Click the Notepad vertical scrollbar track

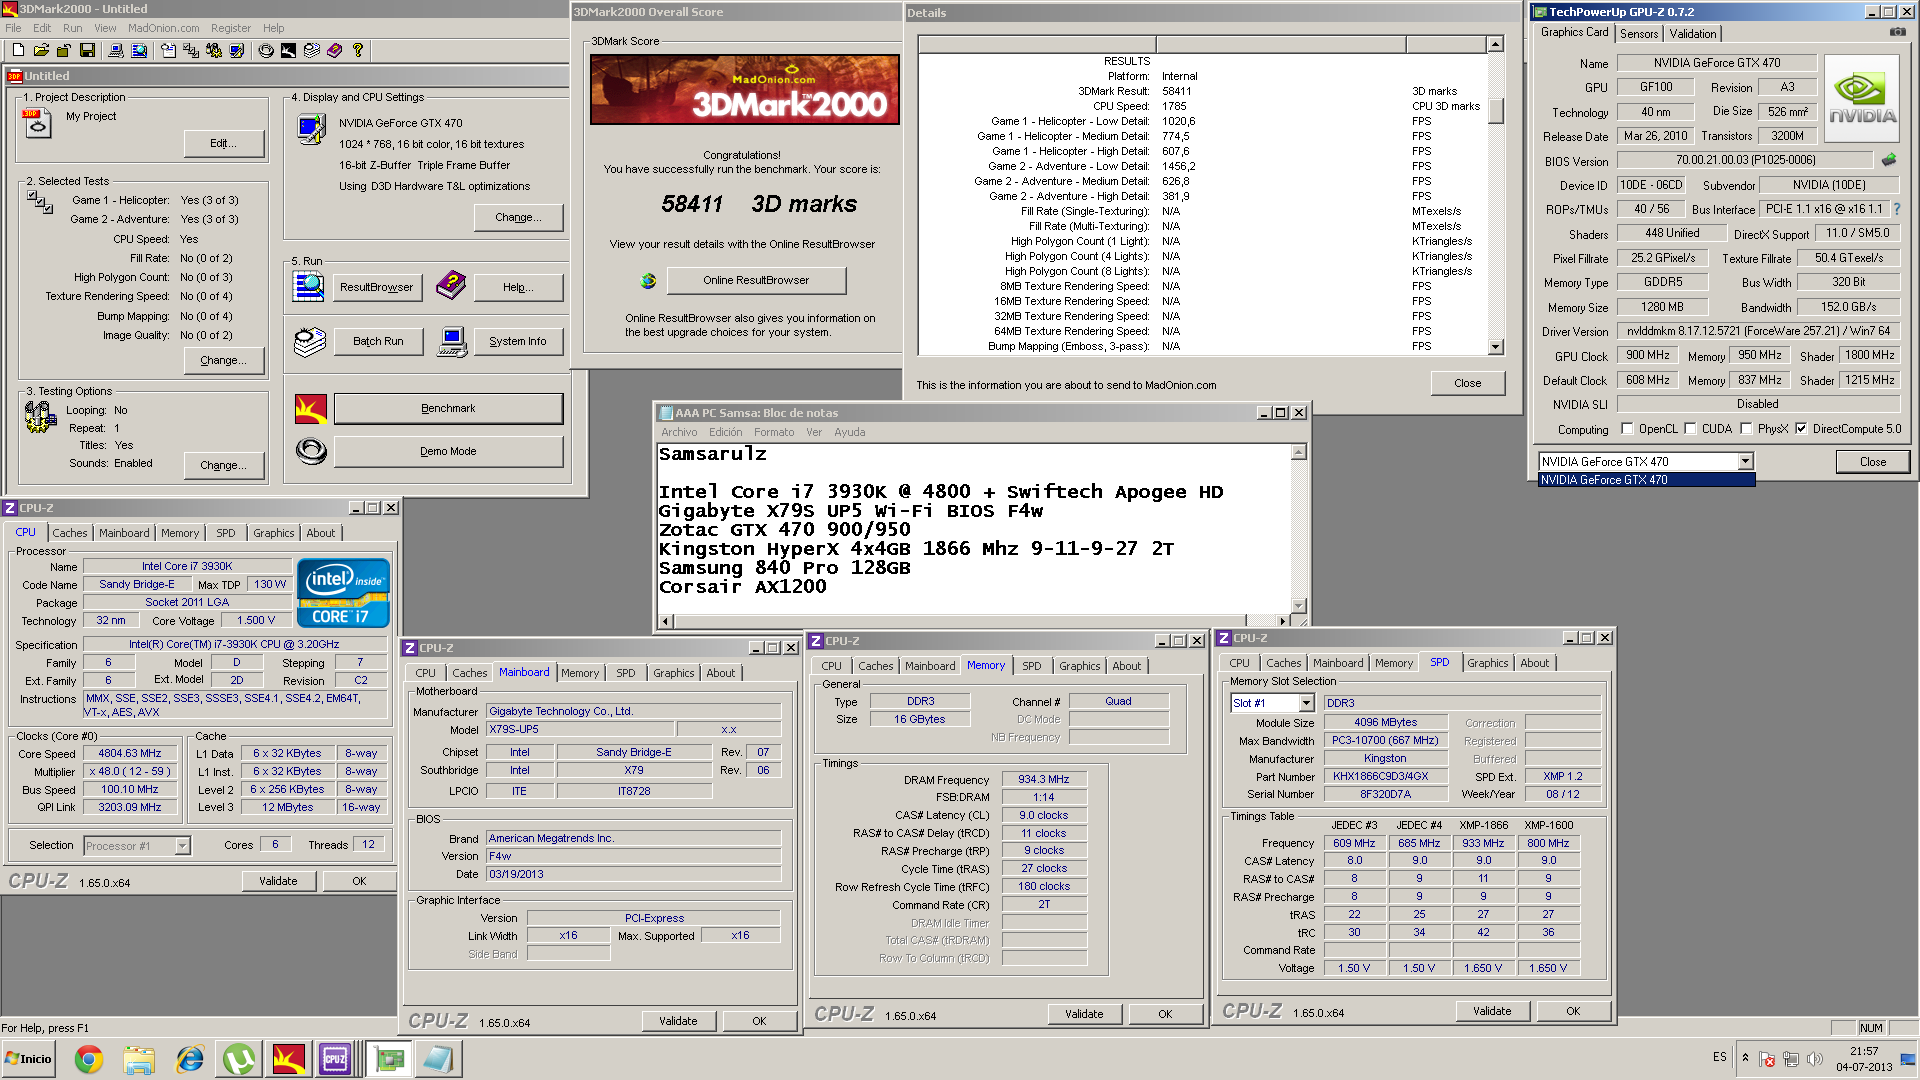point(1299,528)
